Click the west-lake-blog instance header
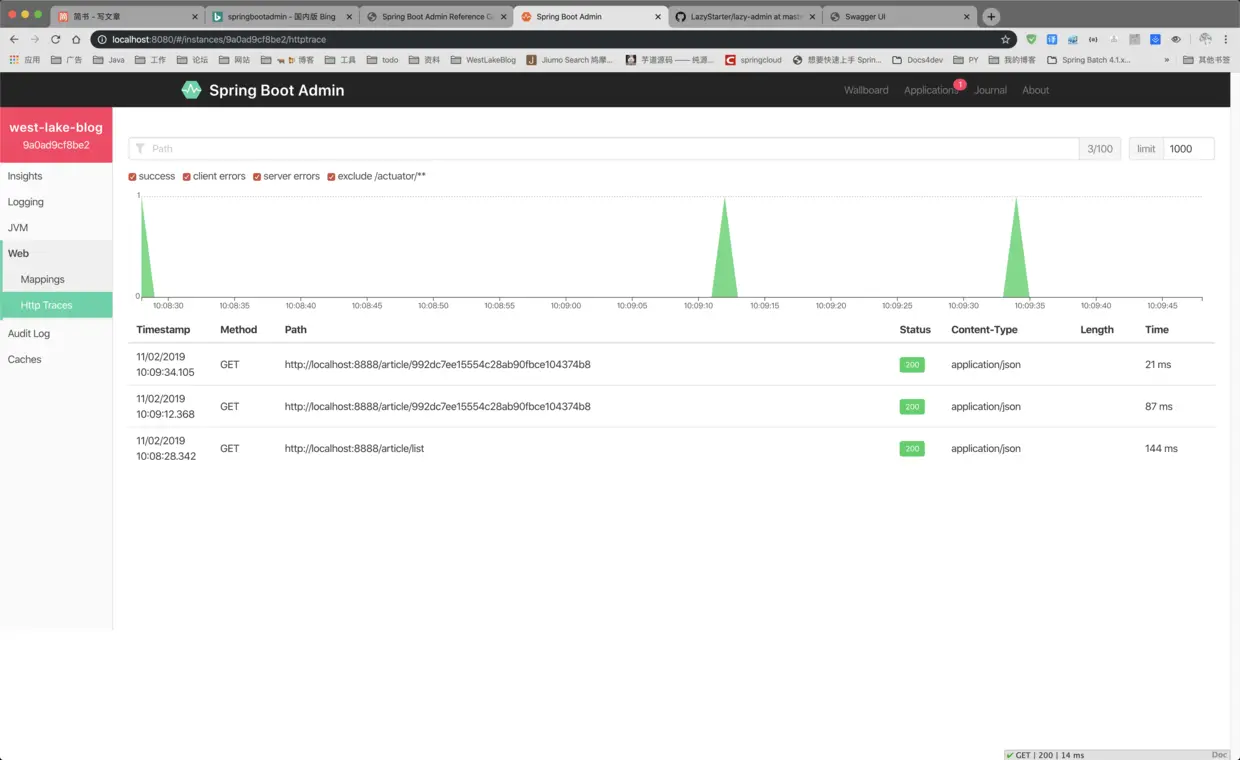The height and width of the screenshot is (760, 1240). coord(56,135)
